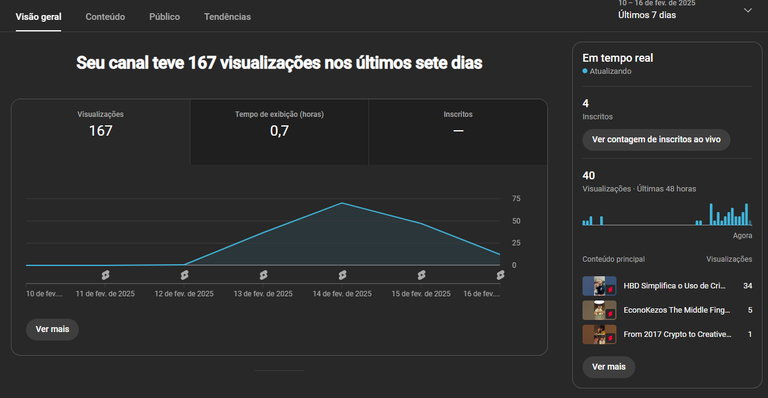Switch to the Conteúdo tab
Viewport: 768px width, 398px height.
pyautogui.click(x=105, y=17)
